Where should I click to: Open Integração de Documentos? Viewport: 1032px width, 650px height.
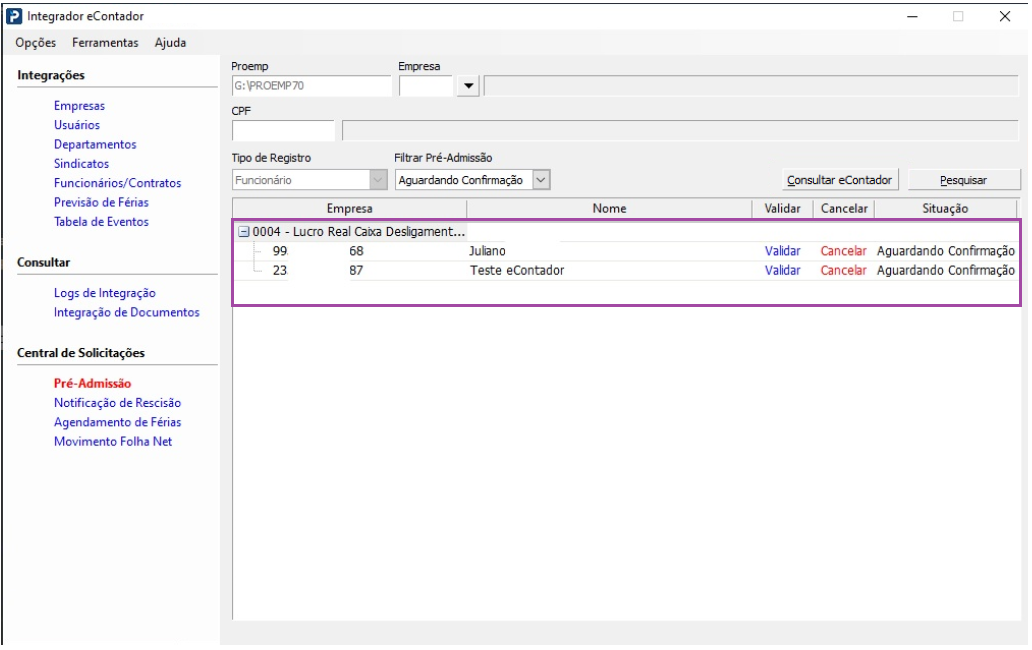coord(127,312)
